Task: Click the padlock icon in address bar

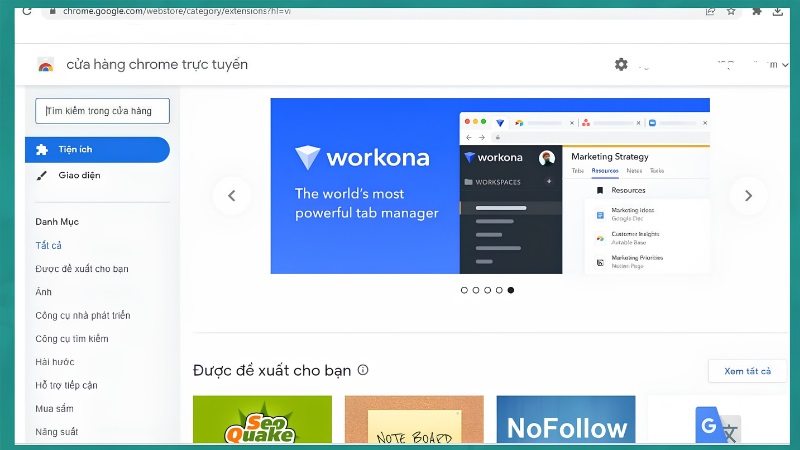Action: pos(53,11)
